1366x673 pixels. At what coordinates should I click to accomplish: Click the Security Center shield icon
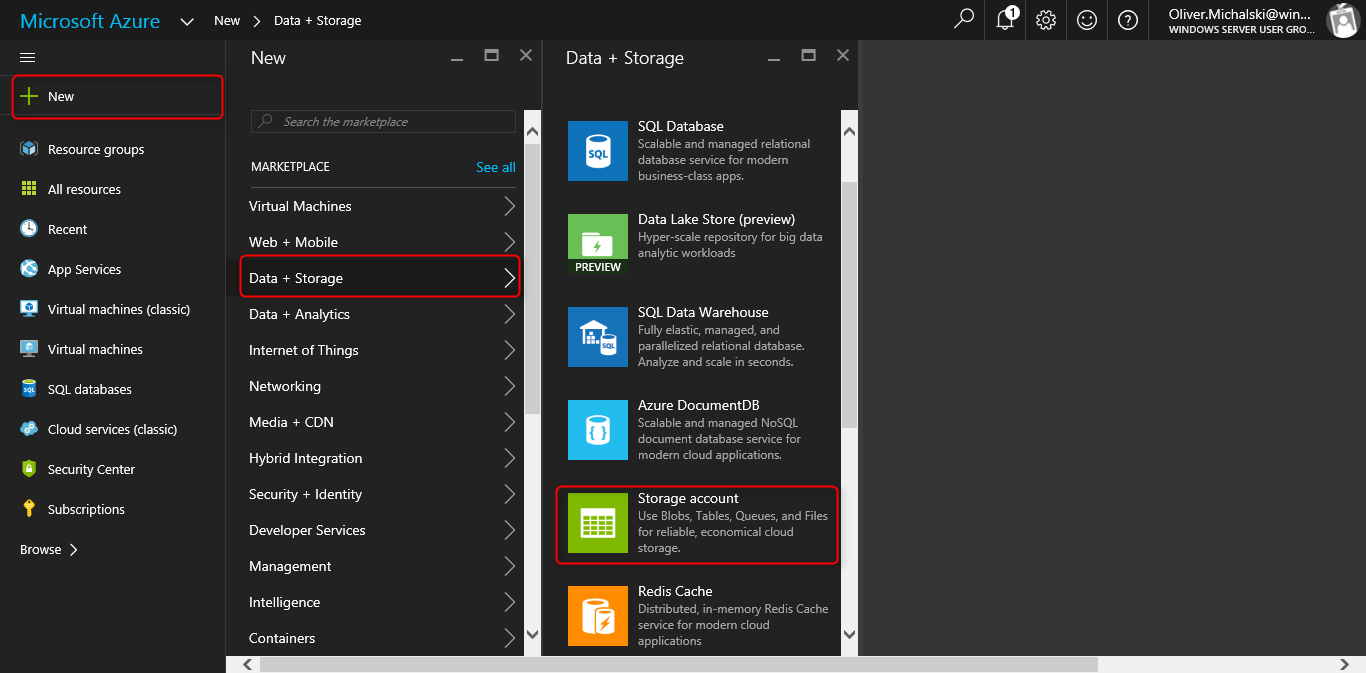[29, 469]
